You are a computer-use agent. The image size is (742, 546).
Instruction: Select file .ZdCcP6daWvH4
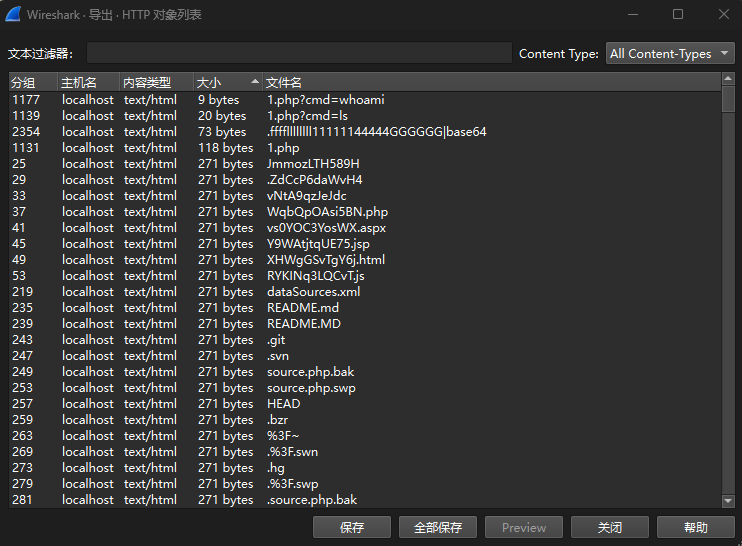tap(365, 180)
